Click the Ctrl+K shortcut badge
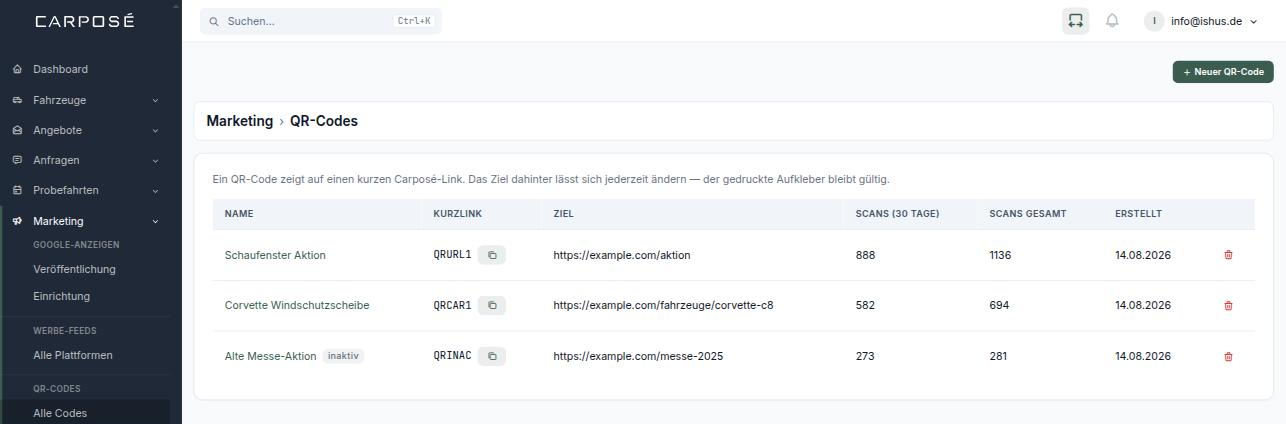This screenshot has height=424, width=1286. click(x=414, y=21)
